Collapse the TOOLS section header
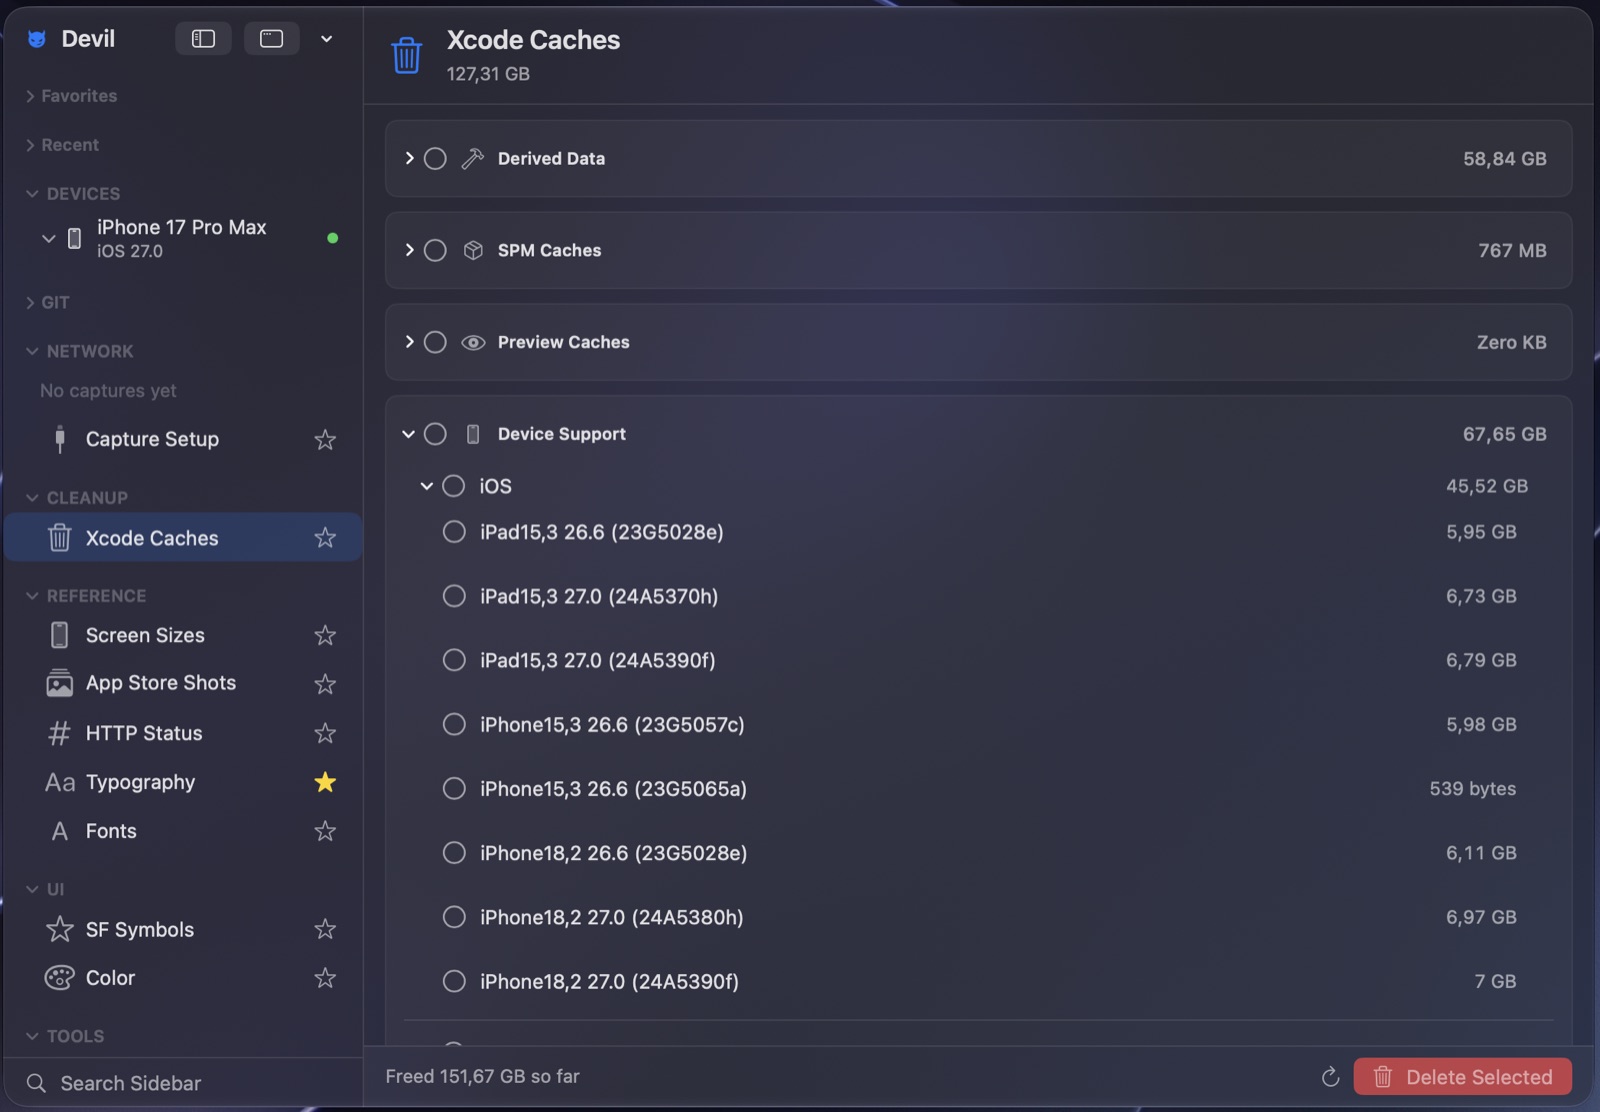 pyautogui.click(x=65, y=1036)
